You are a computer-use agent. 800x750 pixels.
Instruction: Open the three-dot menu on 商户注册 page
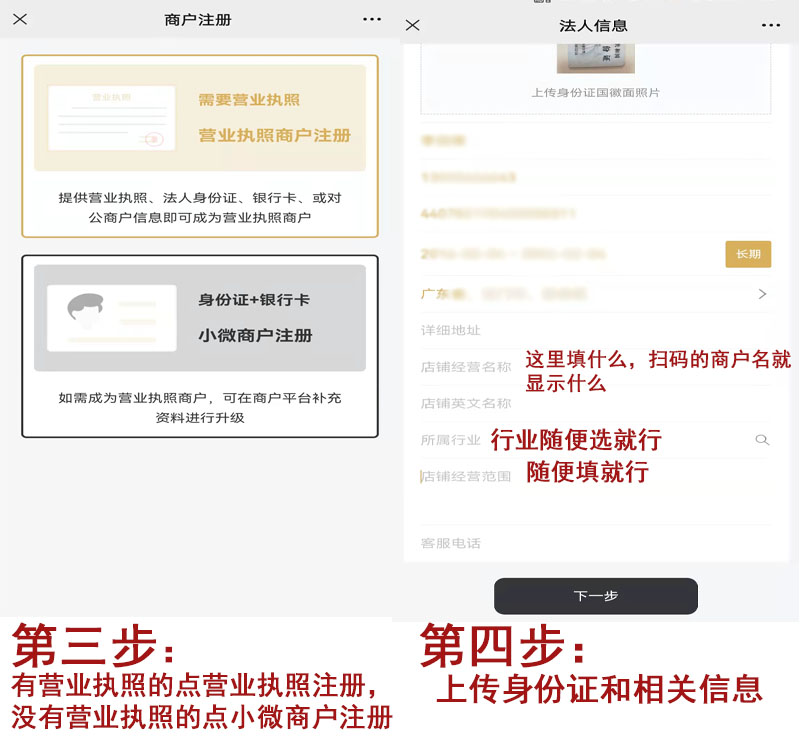371,19
